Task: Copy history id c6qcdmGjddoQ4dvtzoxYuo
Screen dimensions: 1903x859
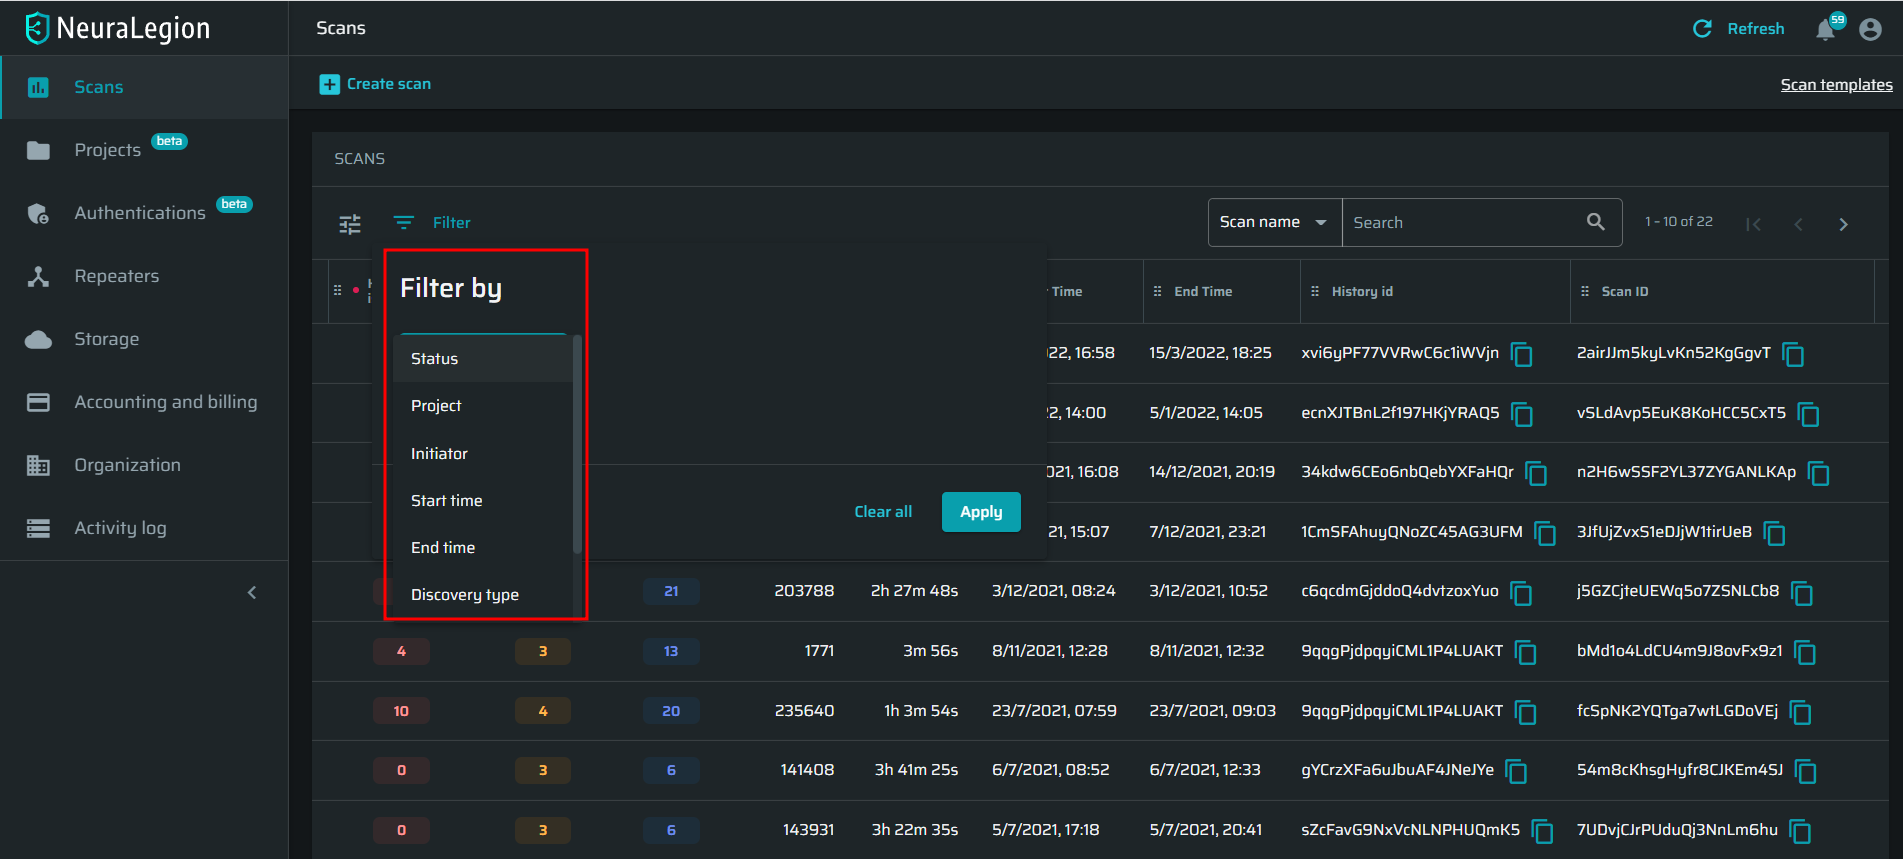Action: pyautogui.click(x=1522, y=593)
